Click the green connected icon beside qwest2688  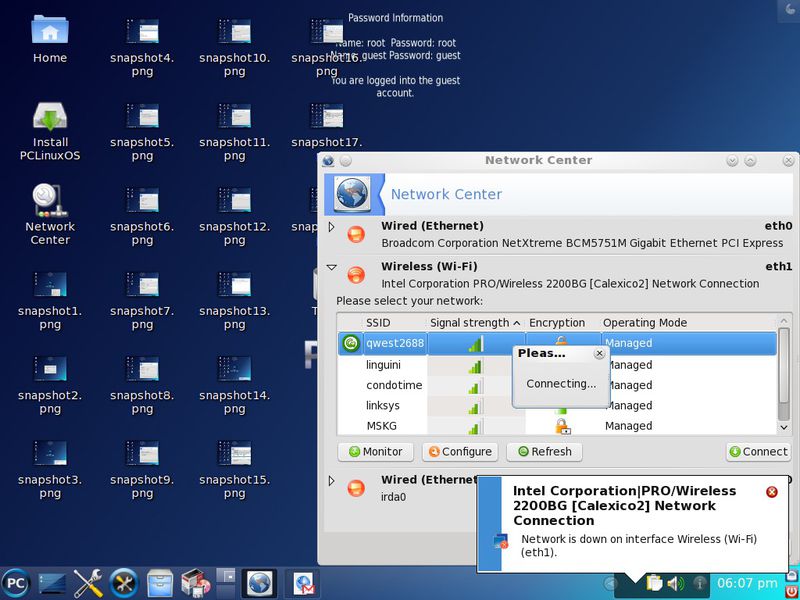point(351,343)
